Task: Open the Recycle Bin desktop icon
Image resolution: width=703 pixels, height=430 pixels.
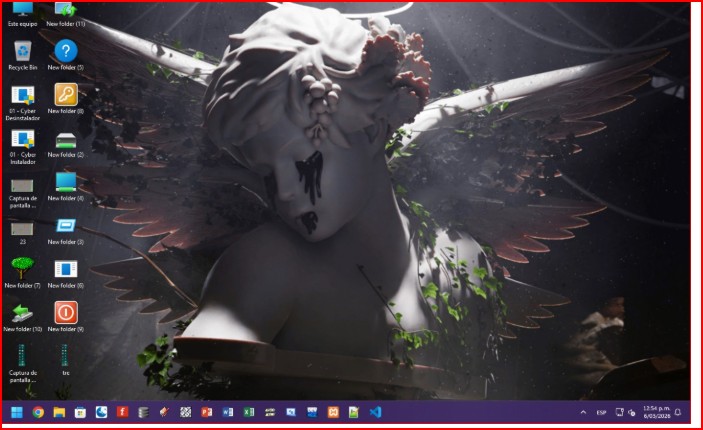Action: pyautogui.click(x=22, y=51)
